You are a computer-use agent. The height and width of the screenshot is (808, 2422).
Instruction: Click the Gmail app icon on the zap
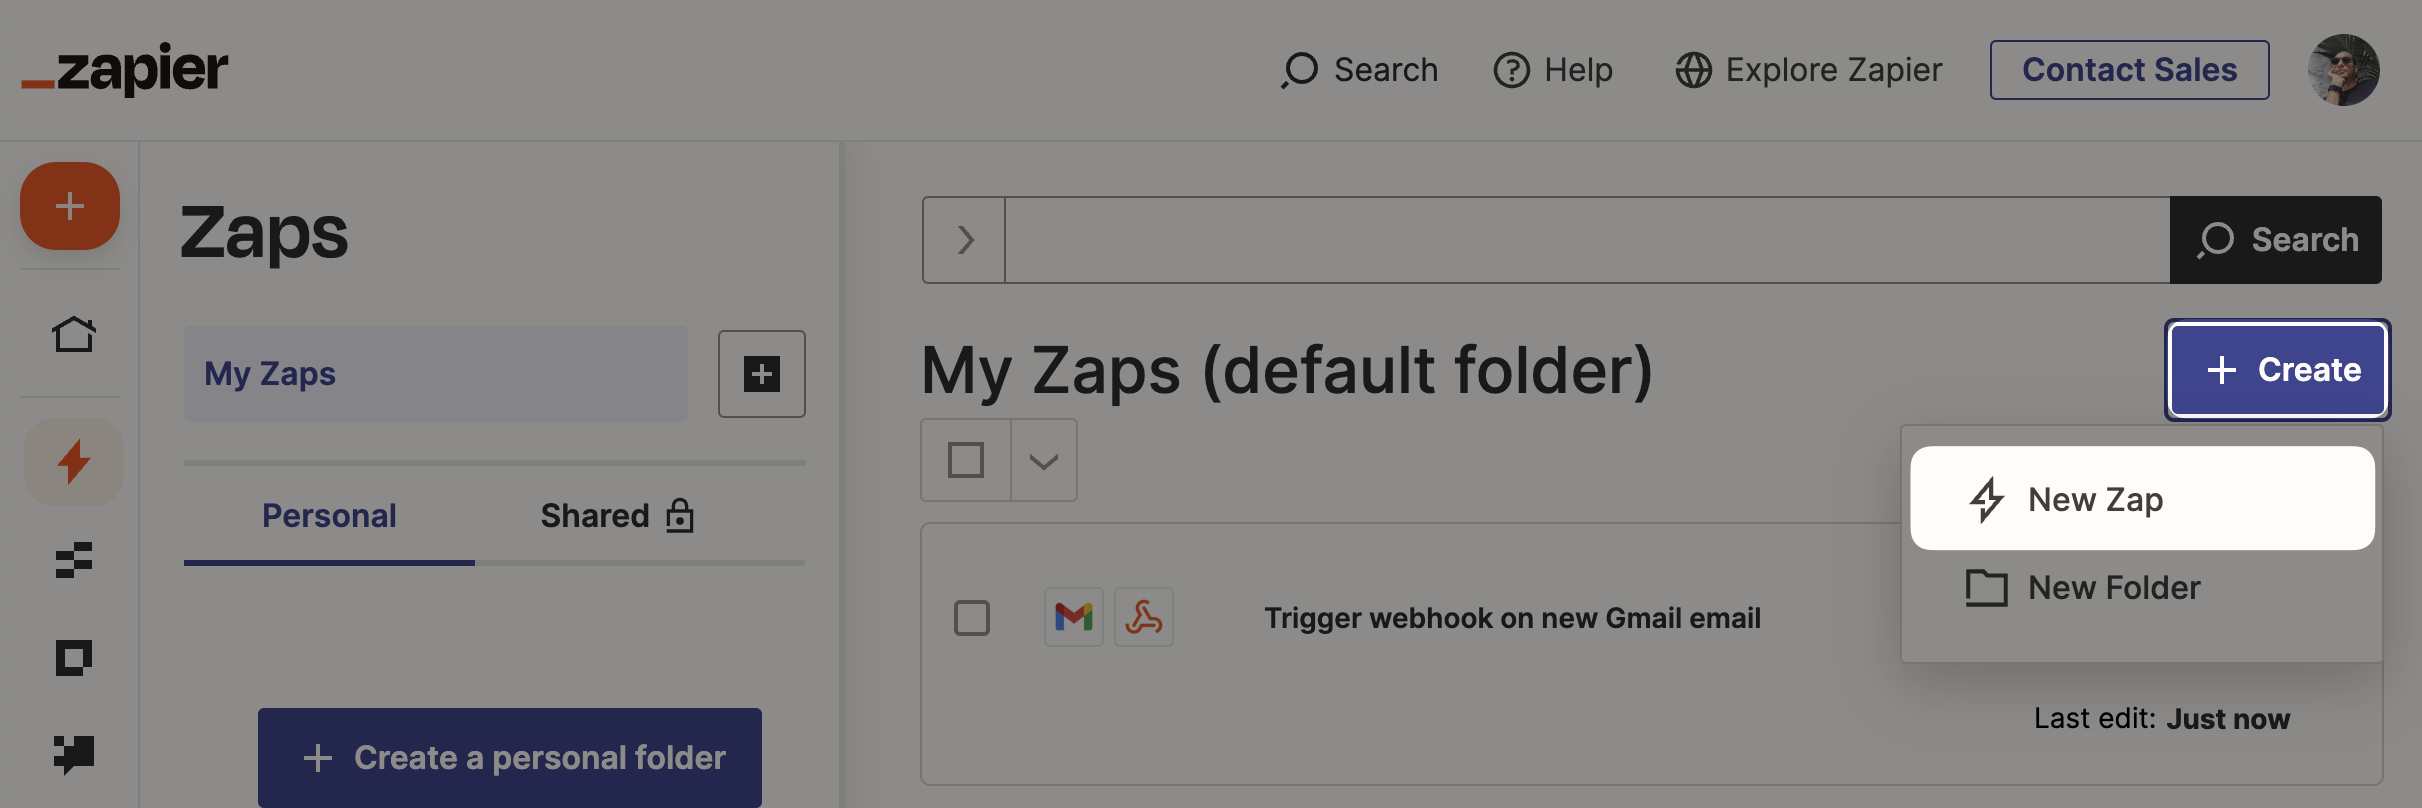(x=1074, y=617)
